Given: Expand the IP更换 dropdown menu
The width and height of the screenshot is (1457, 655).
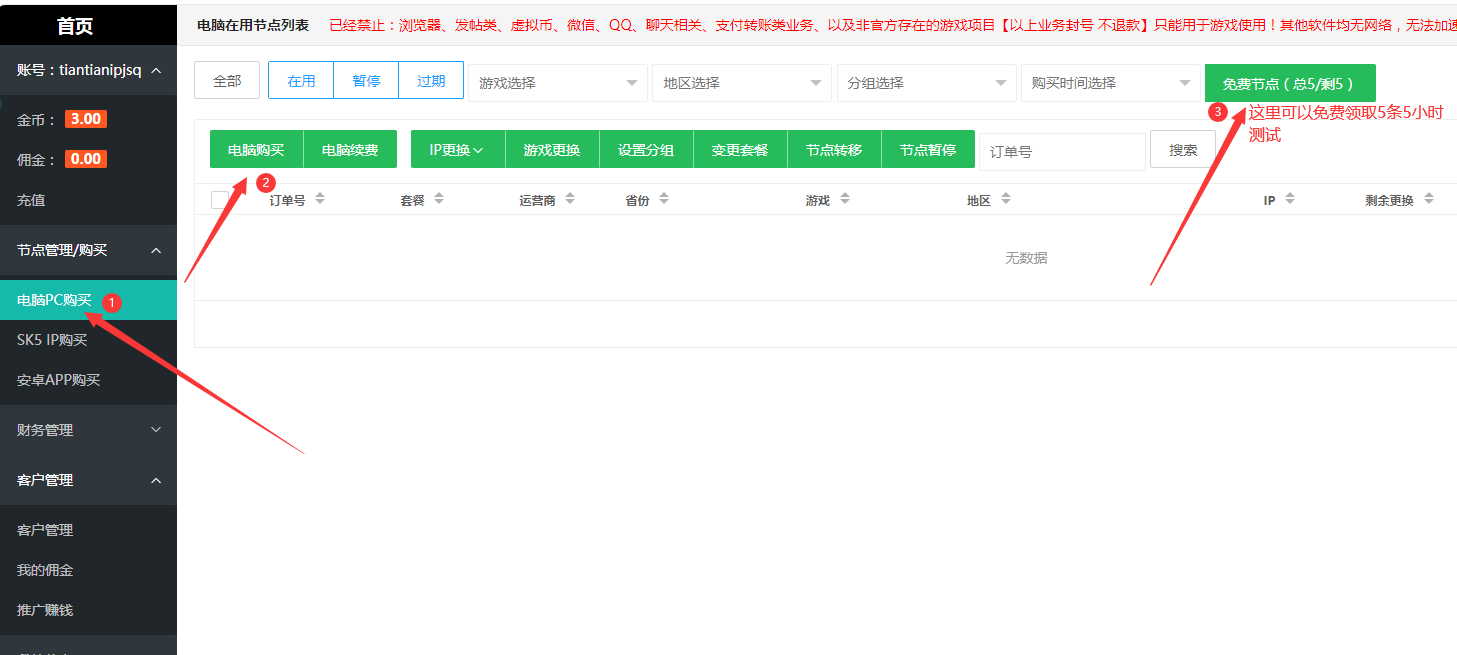Looking at the screenshot, I should (x=457, y=147).
